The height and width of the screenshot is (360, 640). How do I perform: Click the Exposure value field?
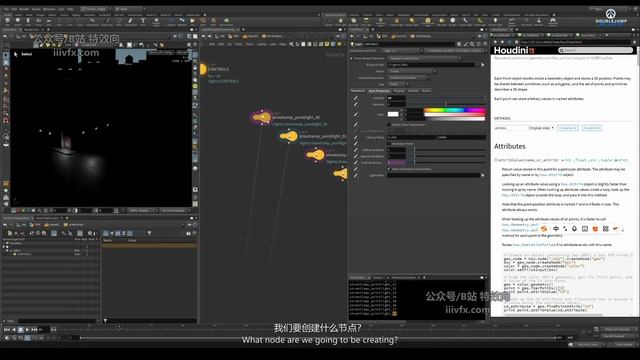pyautogui.click(x=396, y=104)
